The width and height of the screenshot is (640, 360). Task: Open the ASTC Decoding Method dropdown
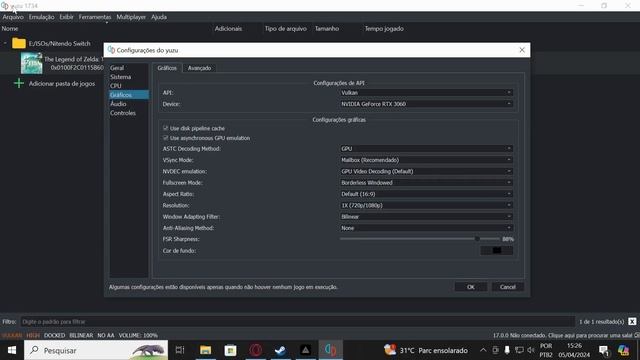point(426,149)
